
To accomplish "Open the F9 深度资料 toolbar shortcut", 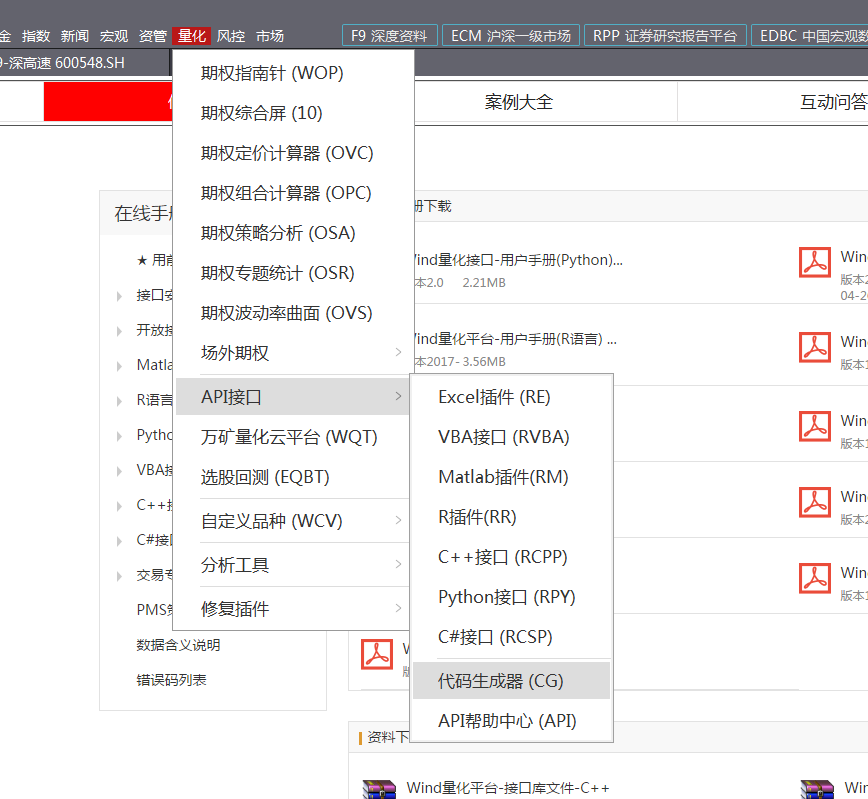I will pos(389,36).
